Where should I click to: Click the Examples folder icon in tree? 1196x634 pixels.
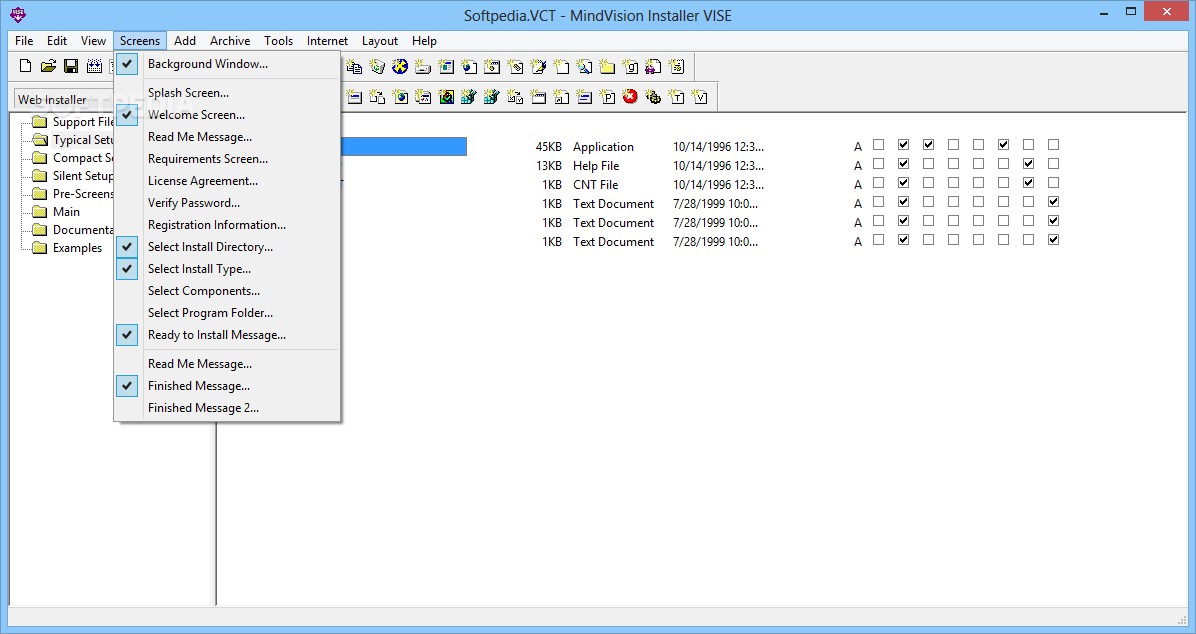[40, 248]
